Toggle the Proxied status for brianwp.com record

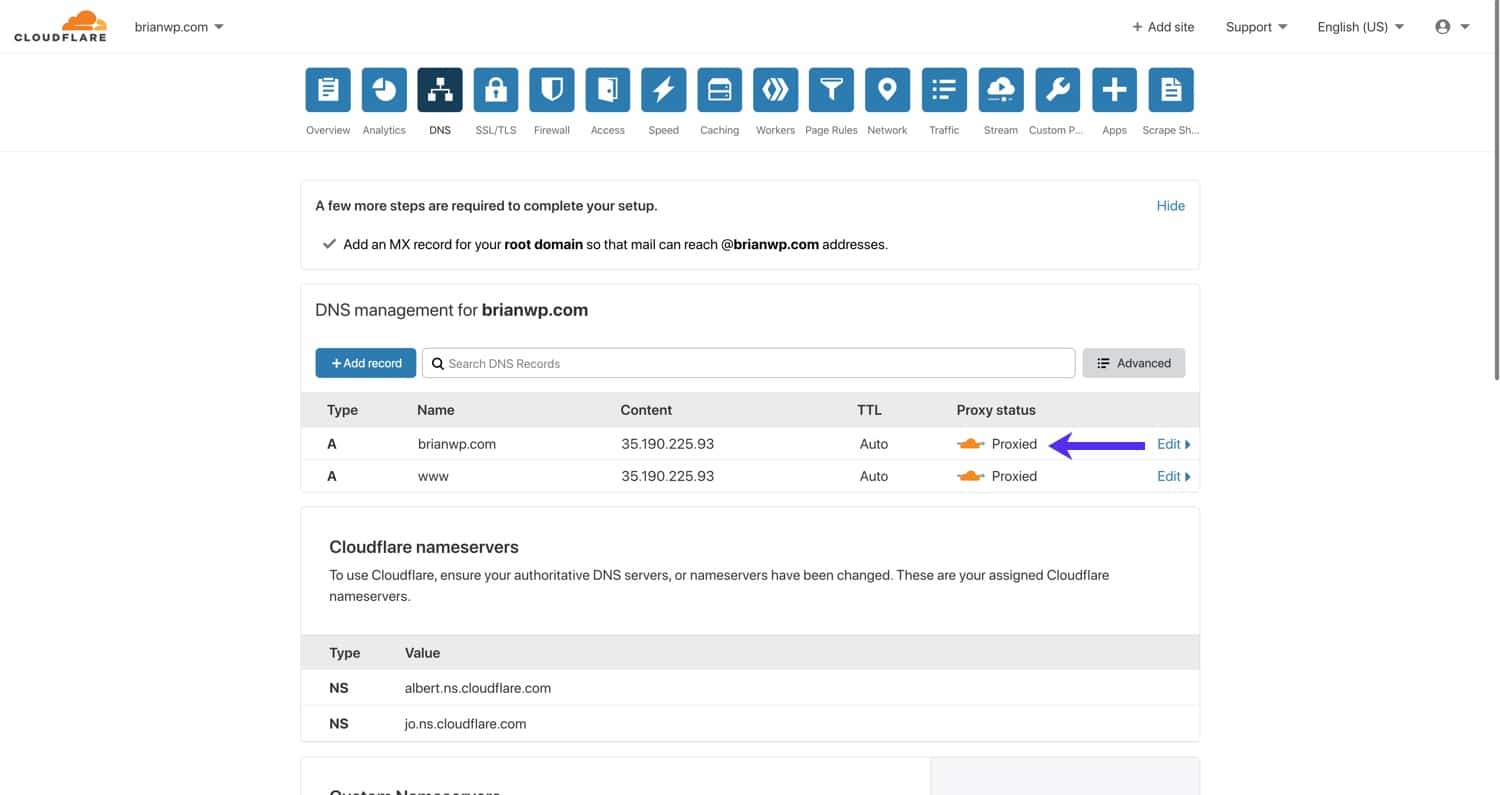[971, 443]
